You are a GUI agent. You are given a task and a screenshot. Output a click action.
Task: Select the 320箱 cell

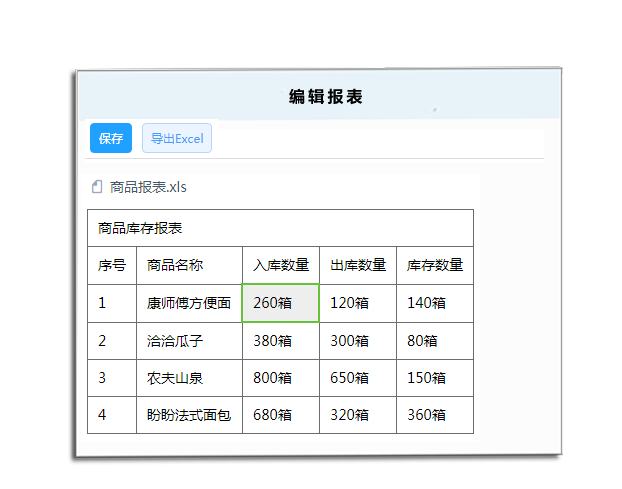click(x=358, y=415)
